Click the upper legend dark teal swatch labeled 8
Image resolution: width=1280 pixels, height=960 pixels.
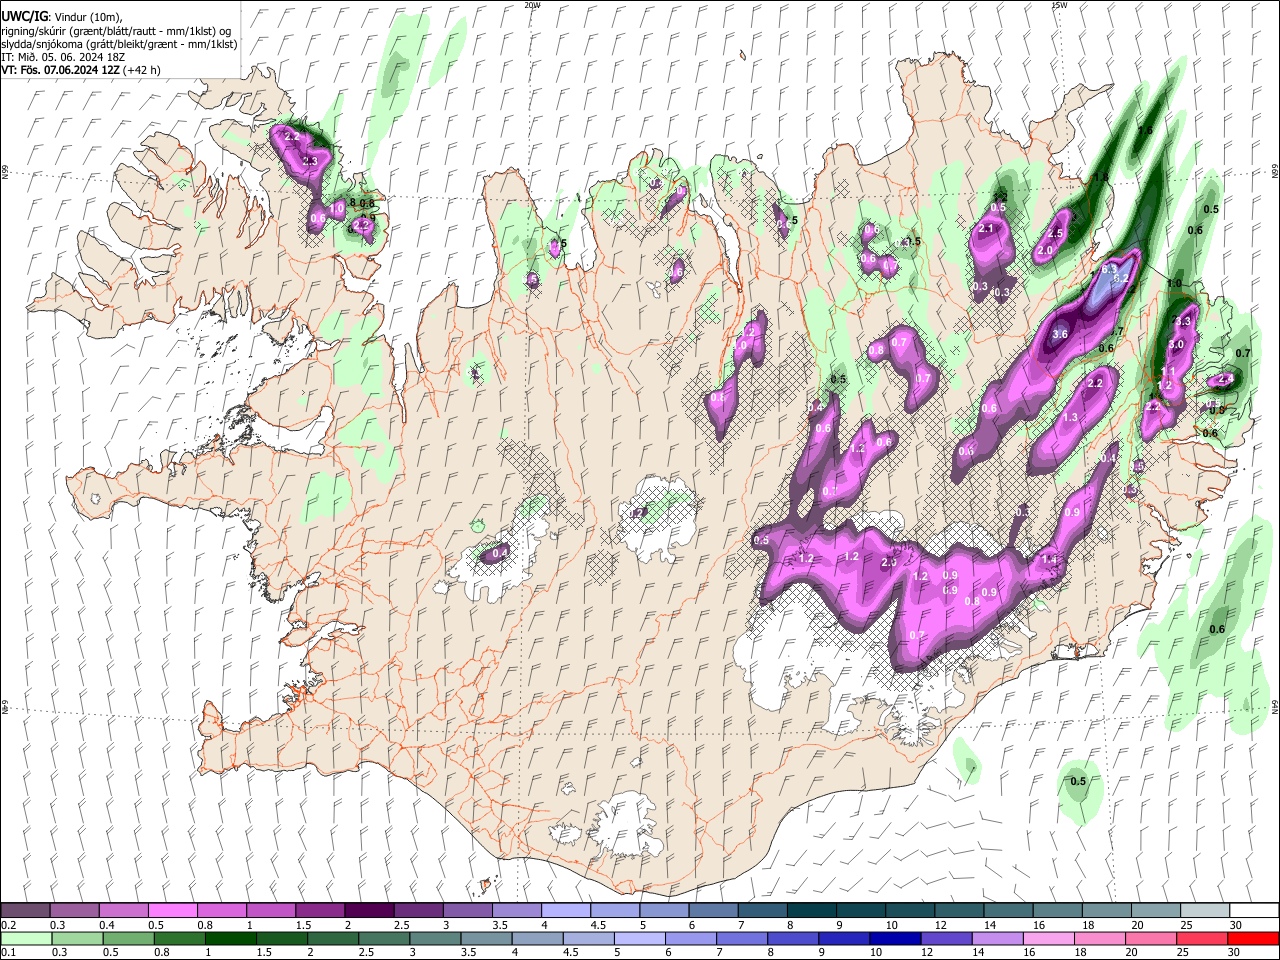coord(812,910)
